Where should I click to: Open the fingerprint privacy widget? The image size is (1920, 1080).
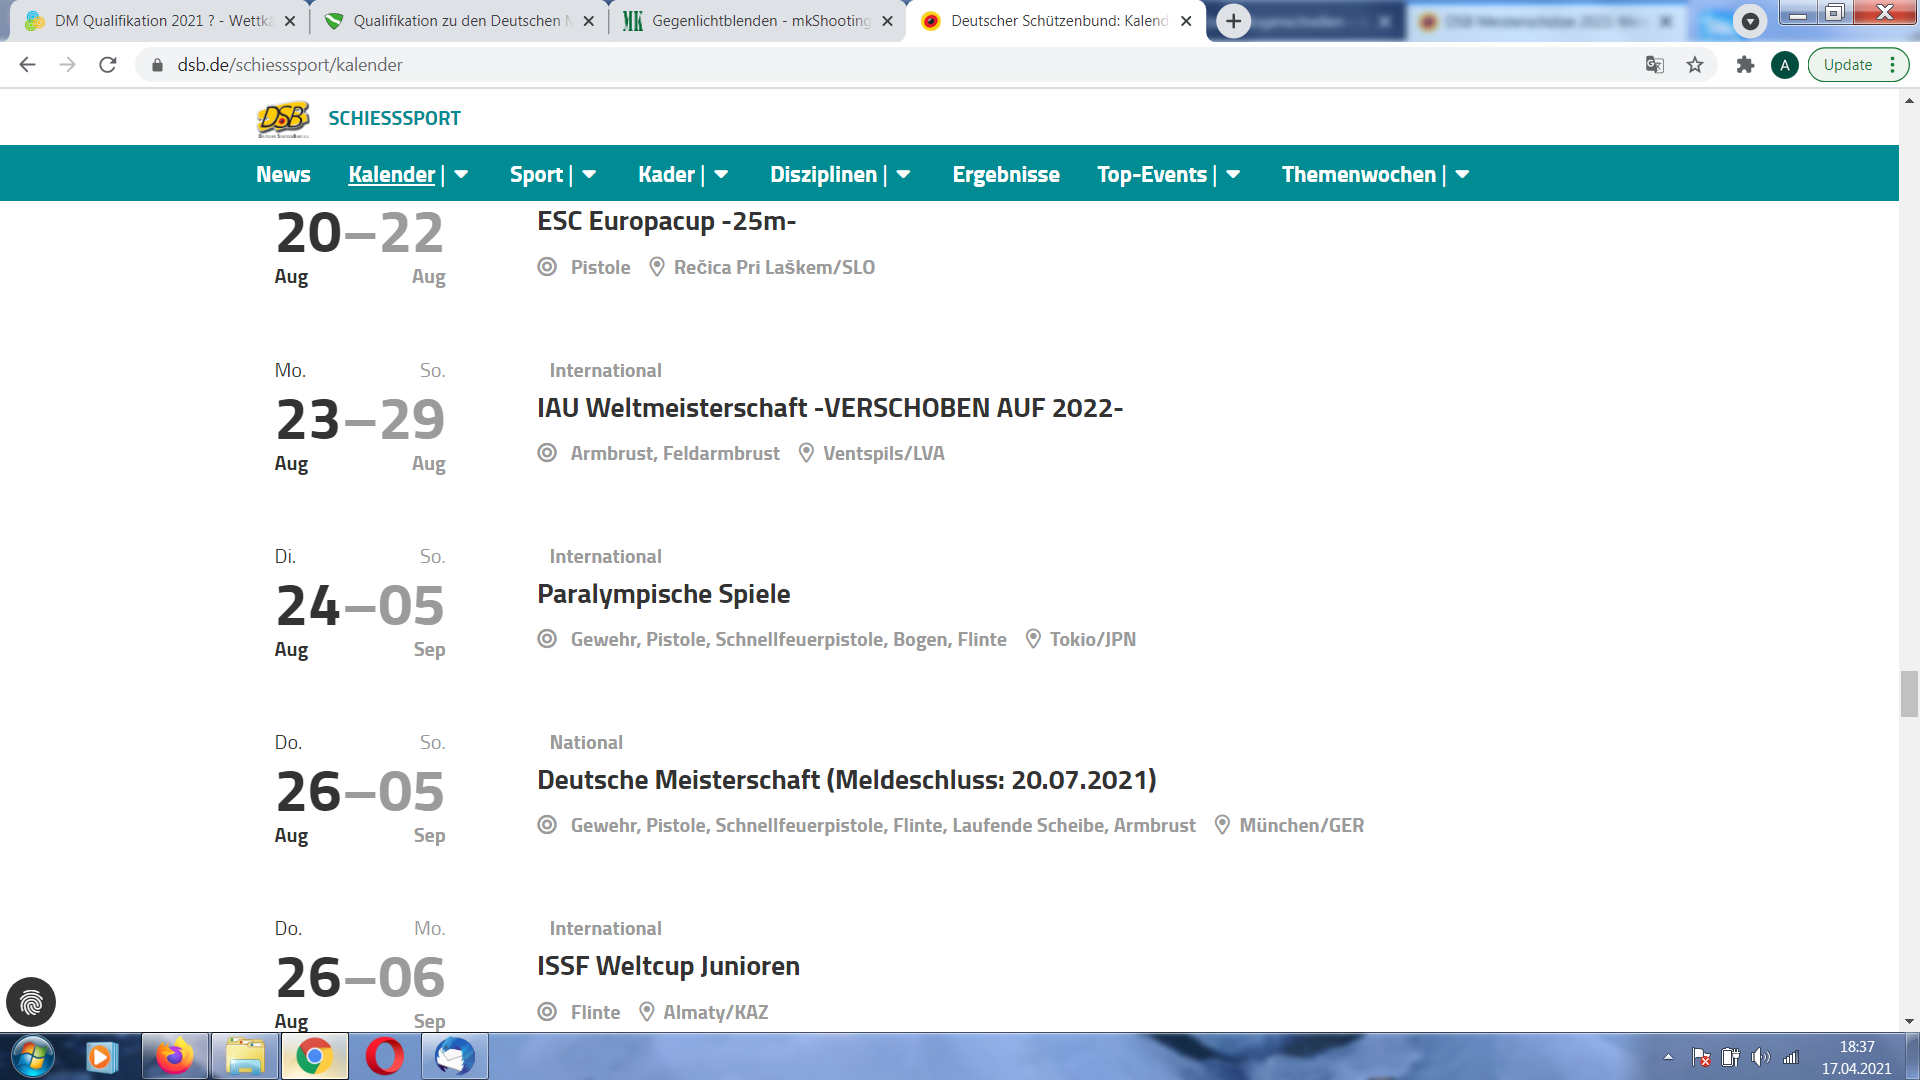[31, 1002]
